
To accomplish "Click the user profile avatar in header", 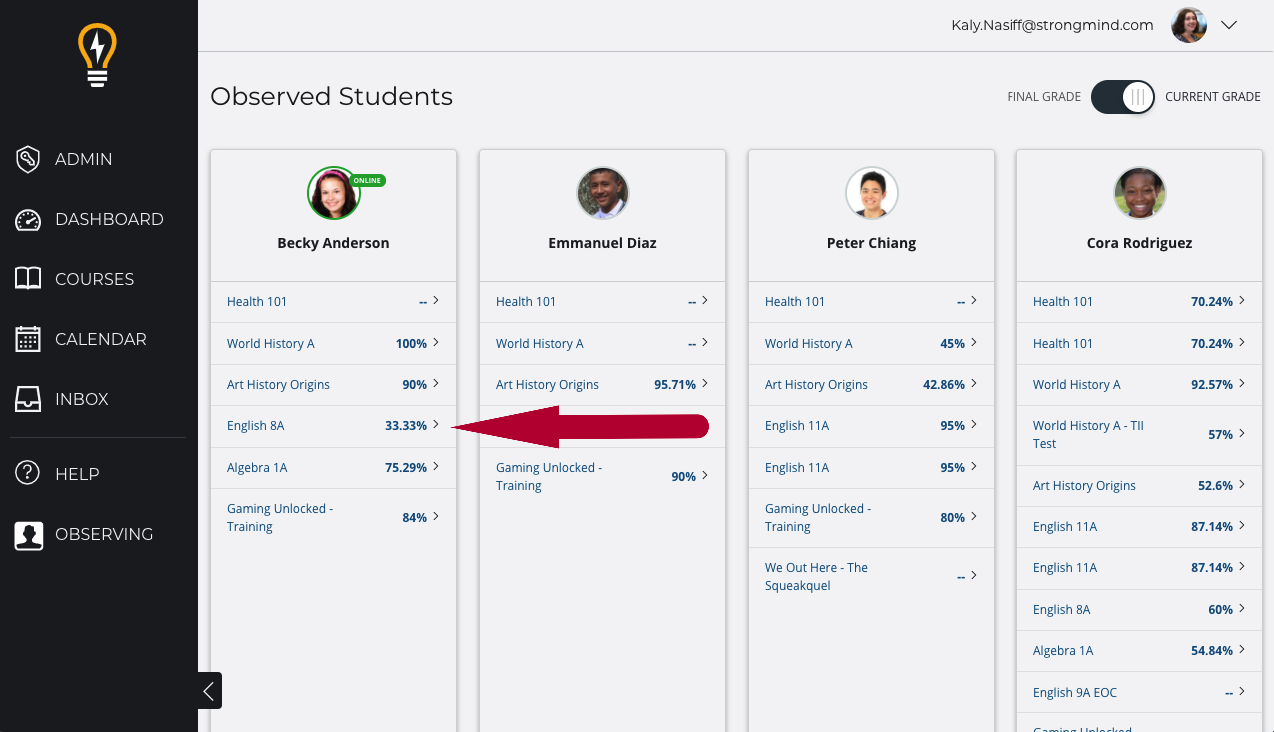I will pos(1189,25).
